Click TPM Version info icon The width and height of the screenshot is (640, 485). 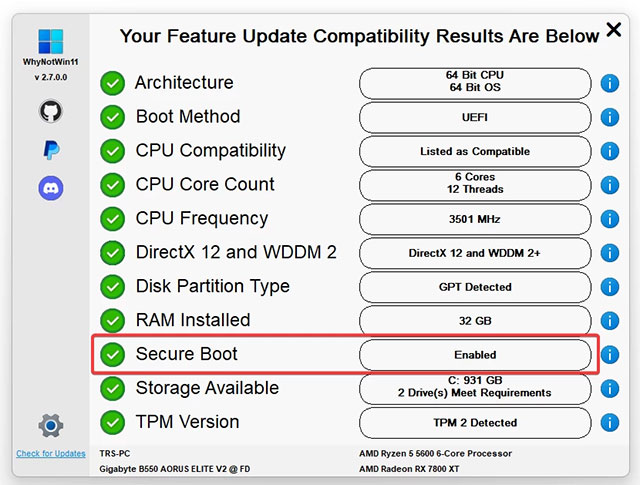click(610, 423)
